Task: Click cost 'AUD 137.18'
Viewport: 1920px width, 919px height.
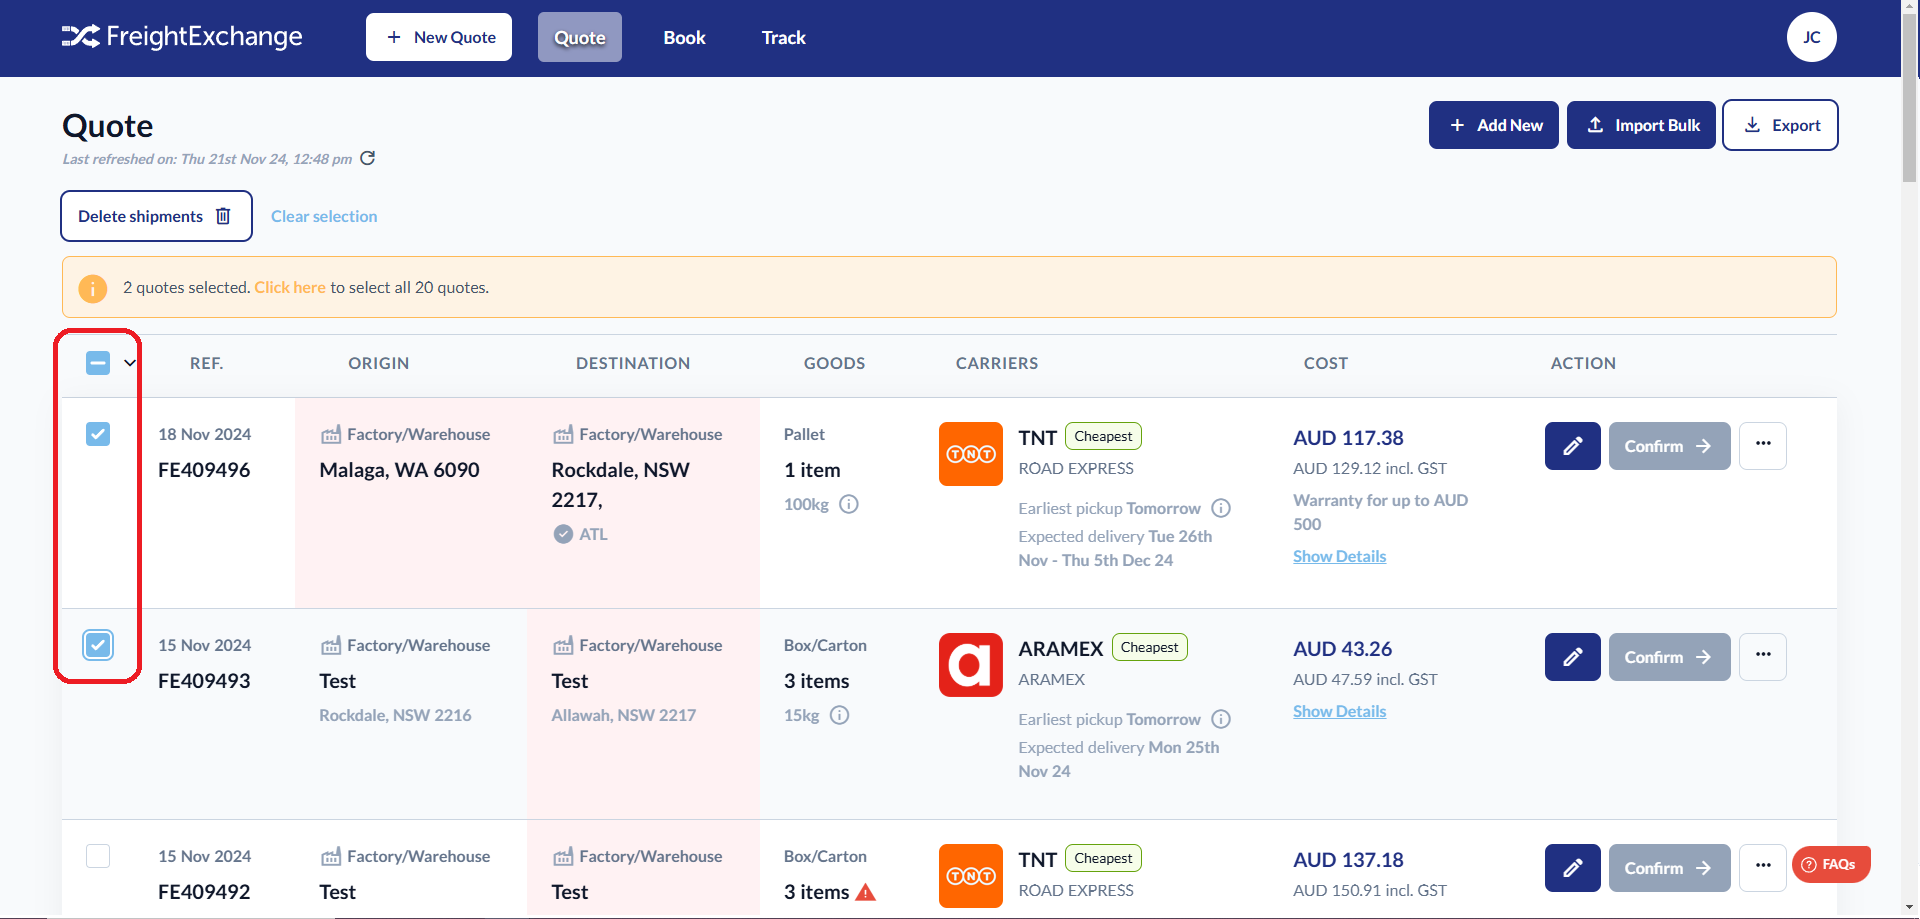Action: [1348, 860]
